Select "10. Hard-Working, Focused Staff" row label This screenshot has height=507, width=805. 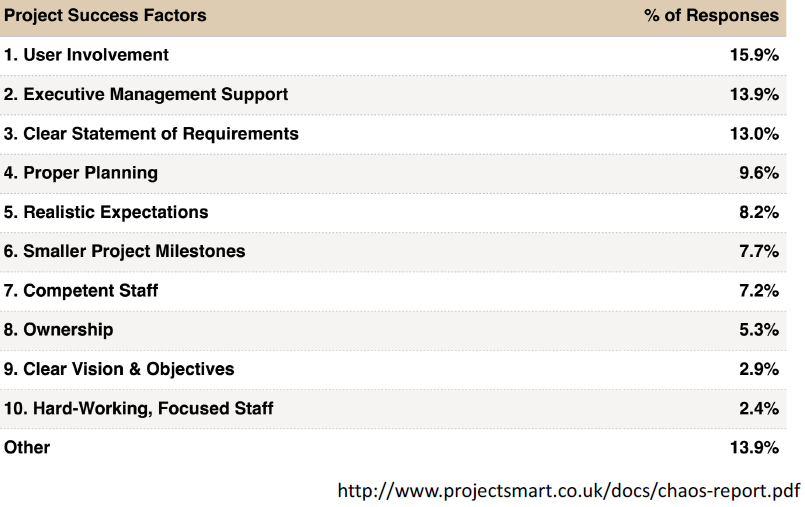pos(139,408)
